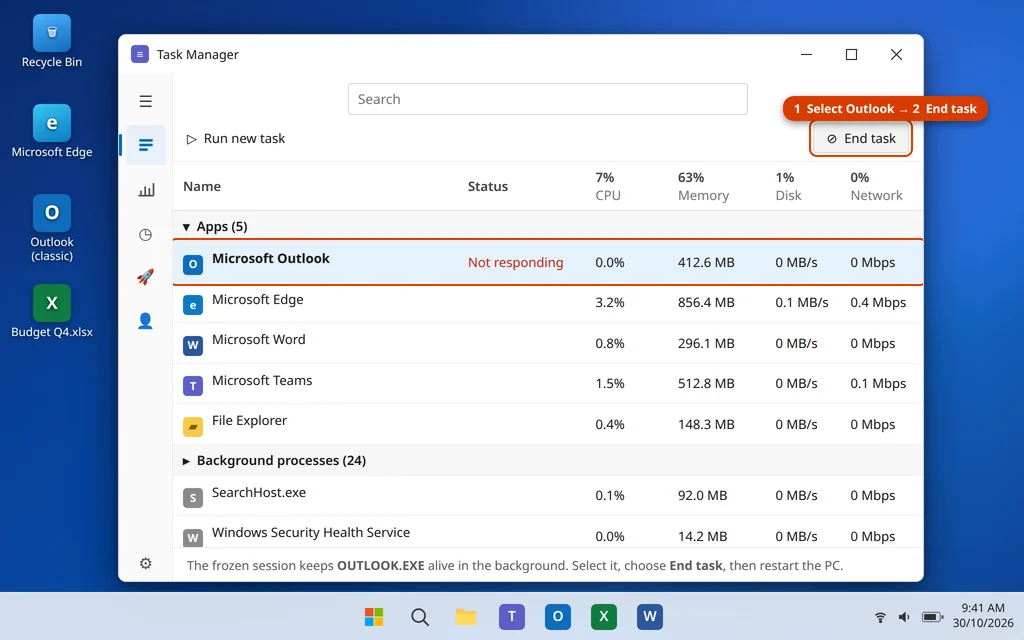Open Word from the taskbar
This screenshot has height=640, width=1024.
click(x=650, y=616)
